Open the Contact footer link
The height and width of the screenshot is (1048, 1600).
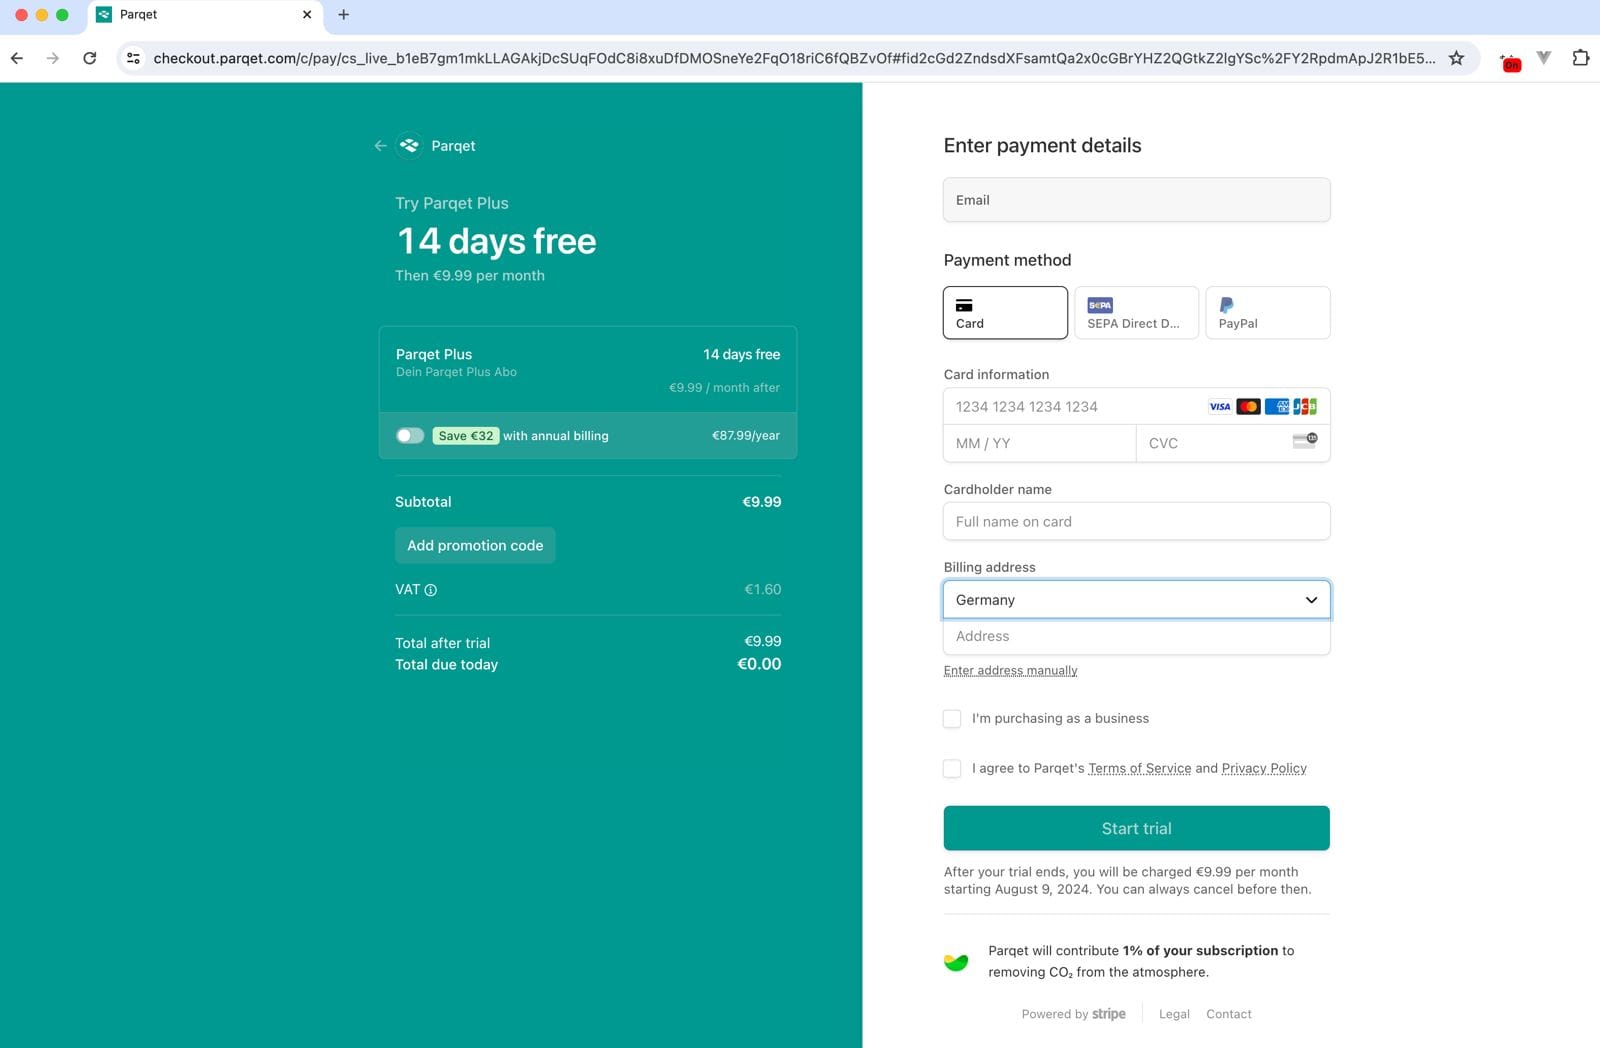[1228, 1014]
